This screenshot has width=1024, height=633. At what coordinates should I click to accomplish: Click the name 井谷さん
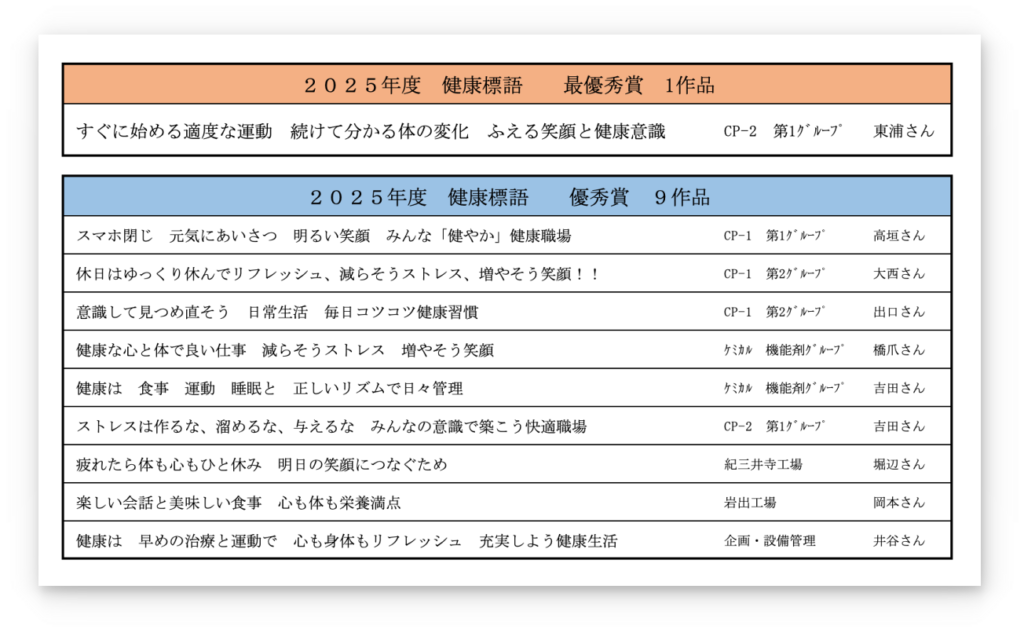coord(898,541)
